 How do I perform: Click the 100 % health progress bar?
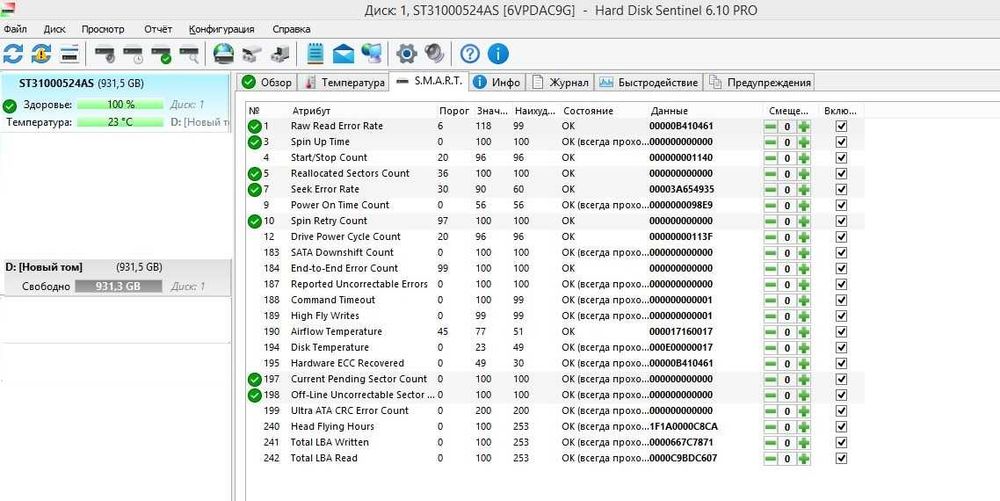tap(121, 105)
